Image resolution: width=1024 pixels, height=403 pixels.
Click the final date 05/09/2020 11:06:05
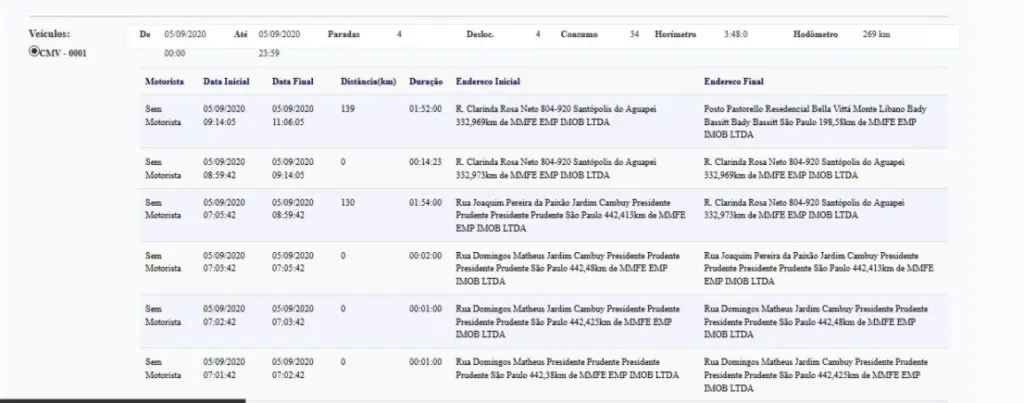(x=293, y=116)
